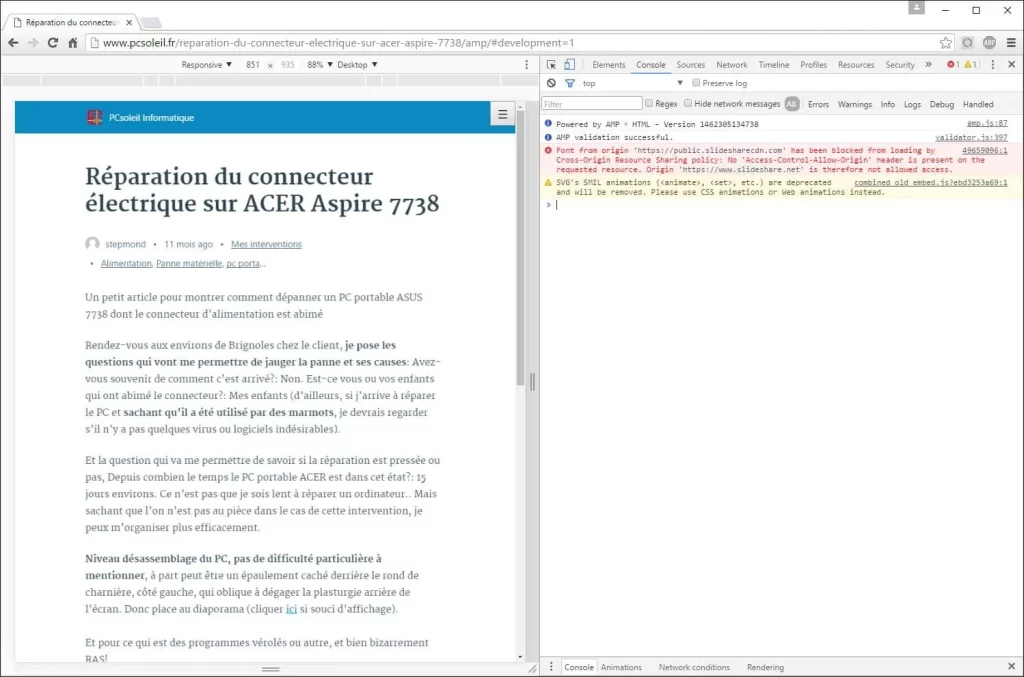Go back with the browser back arrow
1024x677 pixels.
pyautogui.click(x=13, y=43)
